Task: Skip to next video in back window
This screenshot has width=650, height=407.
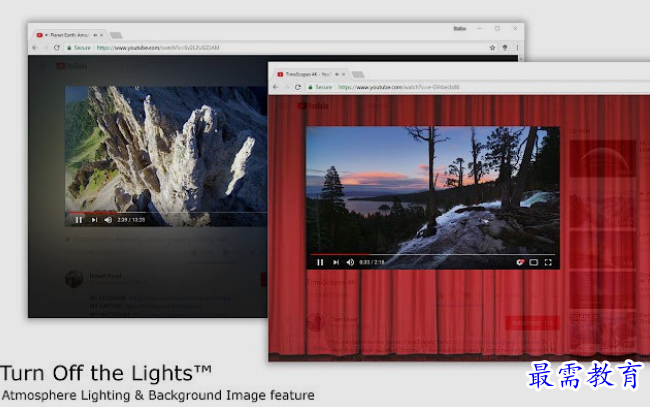Action: point(94,220)
